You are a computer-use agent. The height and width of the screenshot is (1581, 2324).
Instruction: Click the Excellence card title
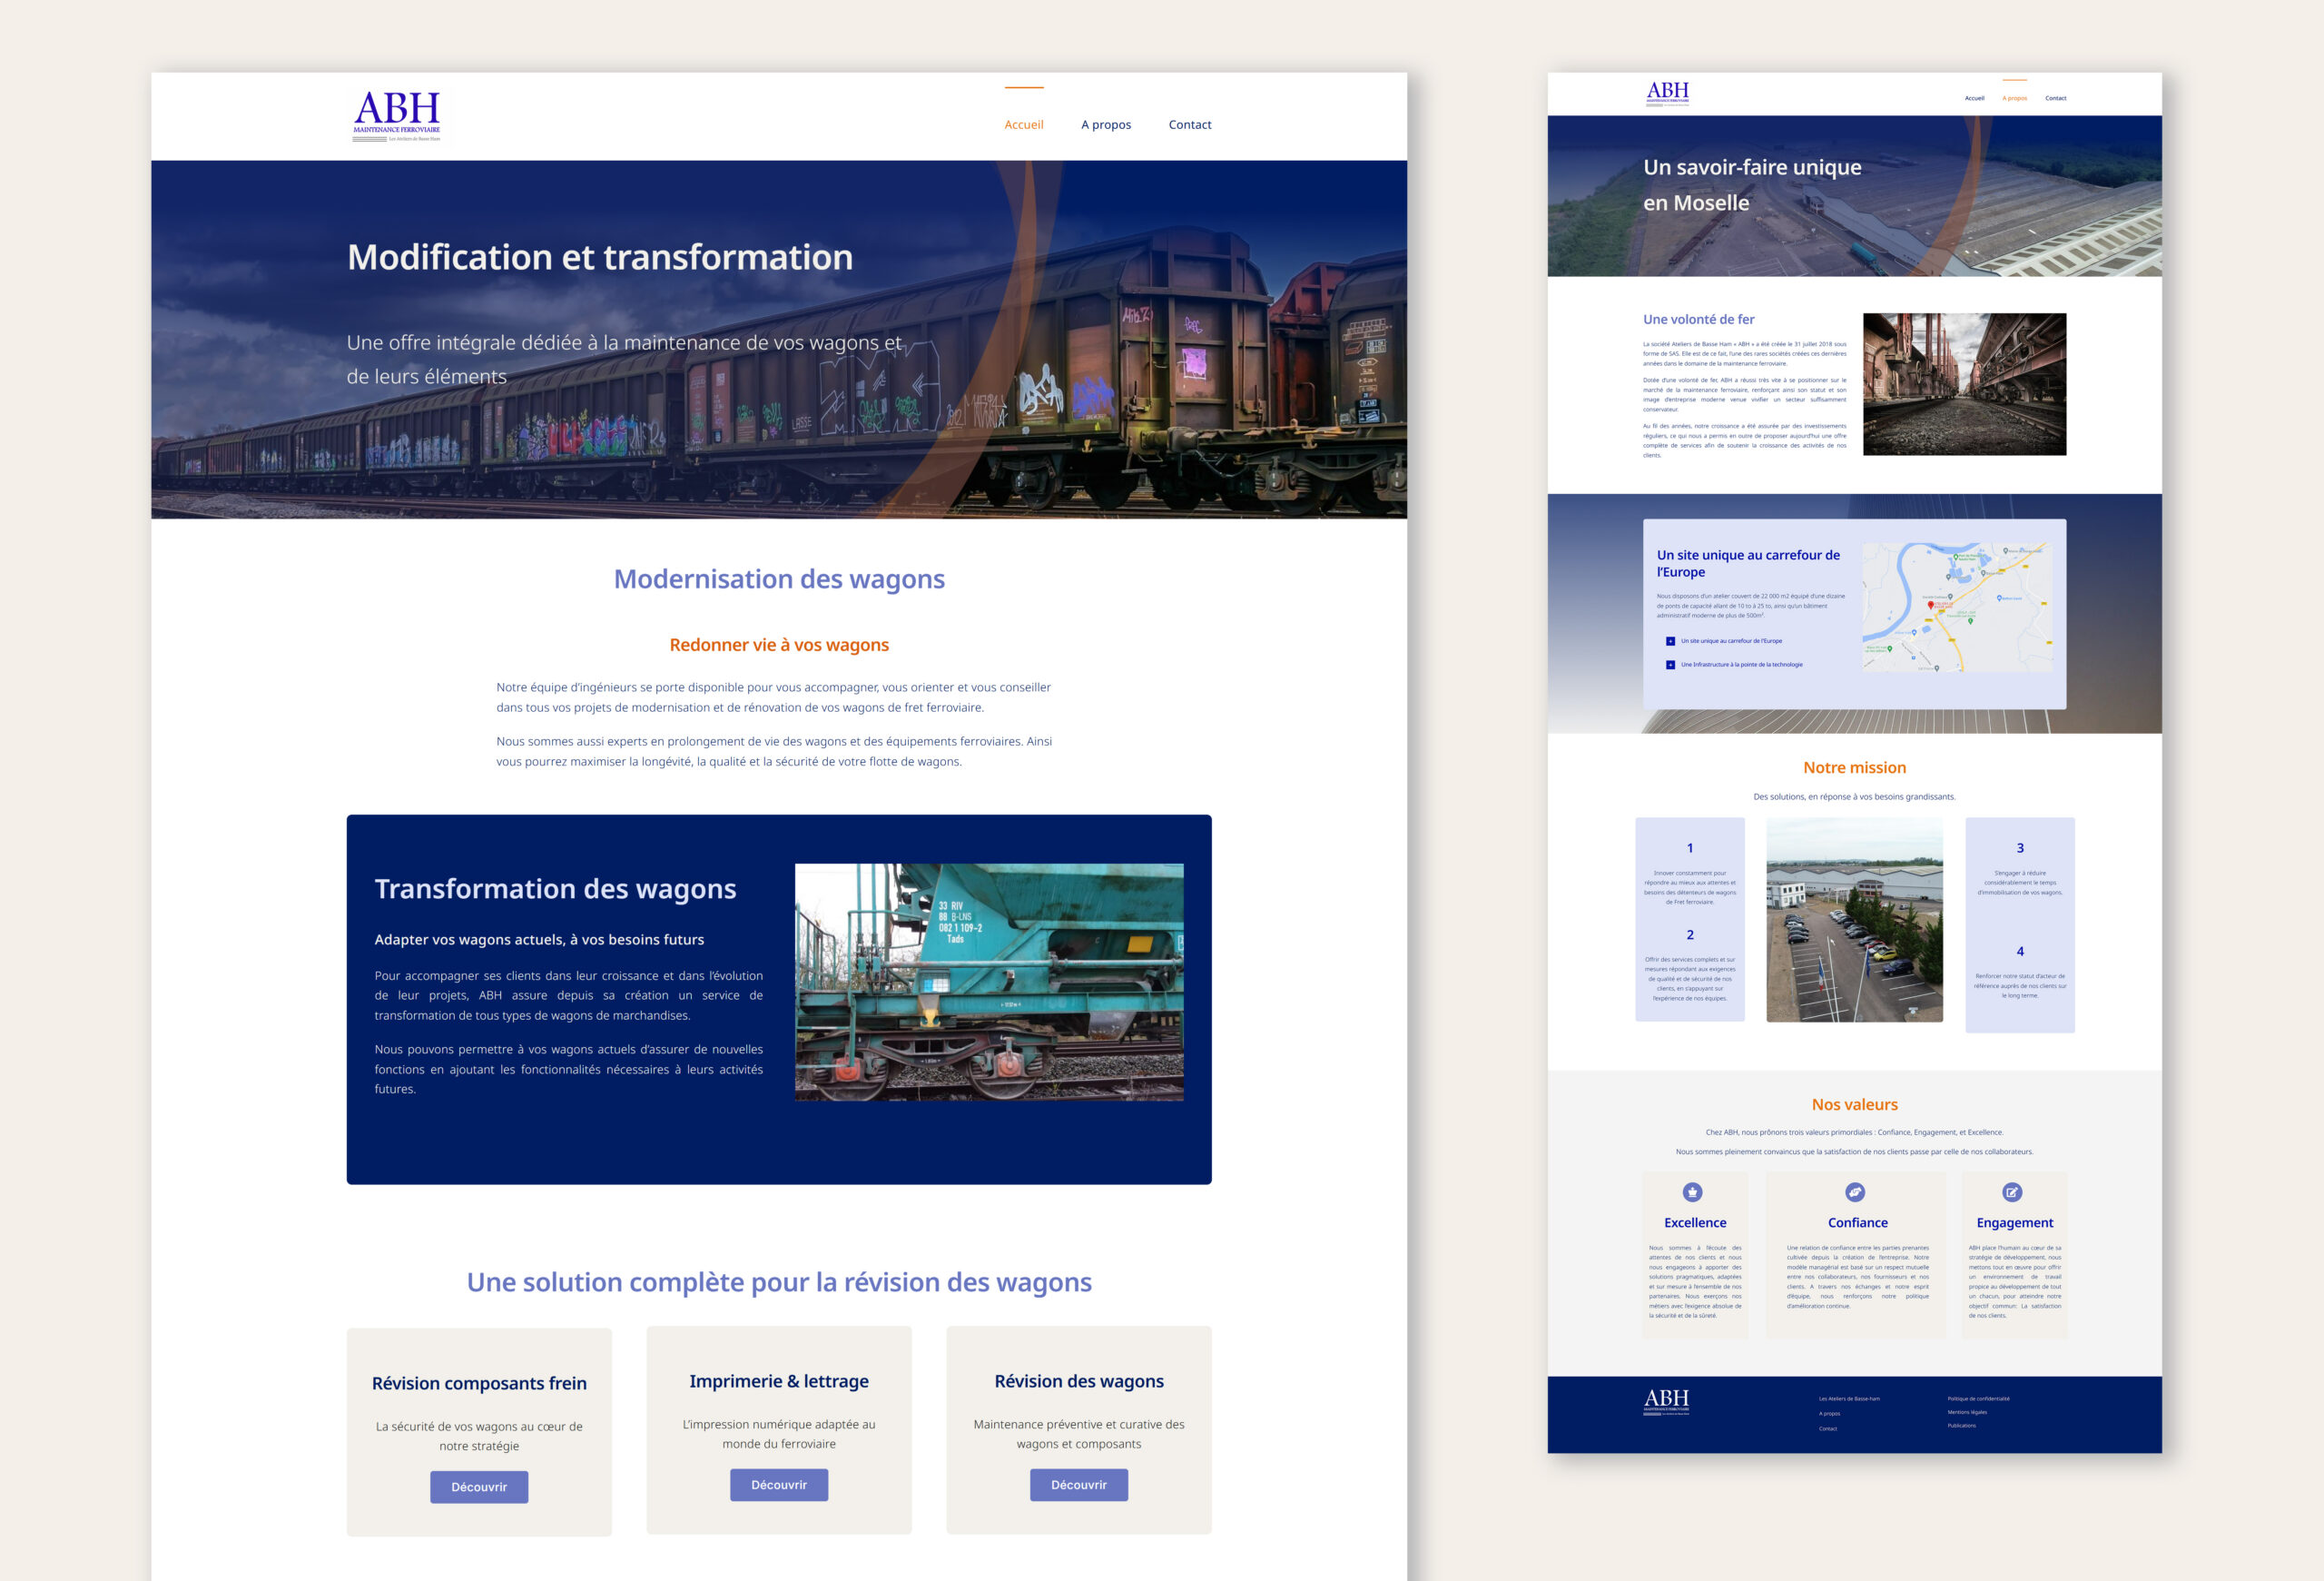click(x=1695, y=1223)
